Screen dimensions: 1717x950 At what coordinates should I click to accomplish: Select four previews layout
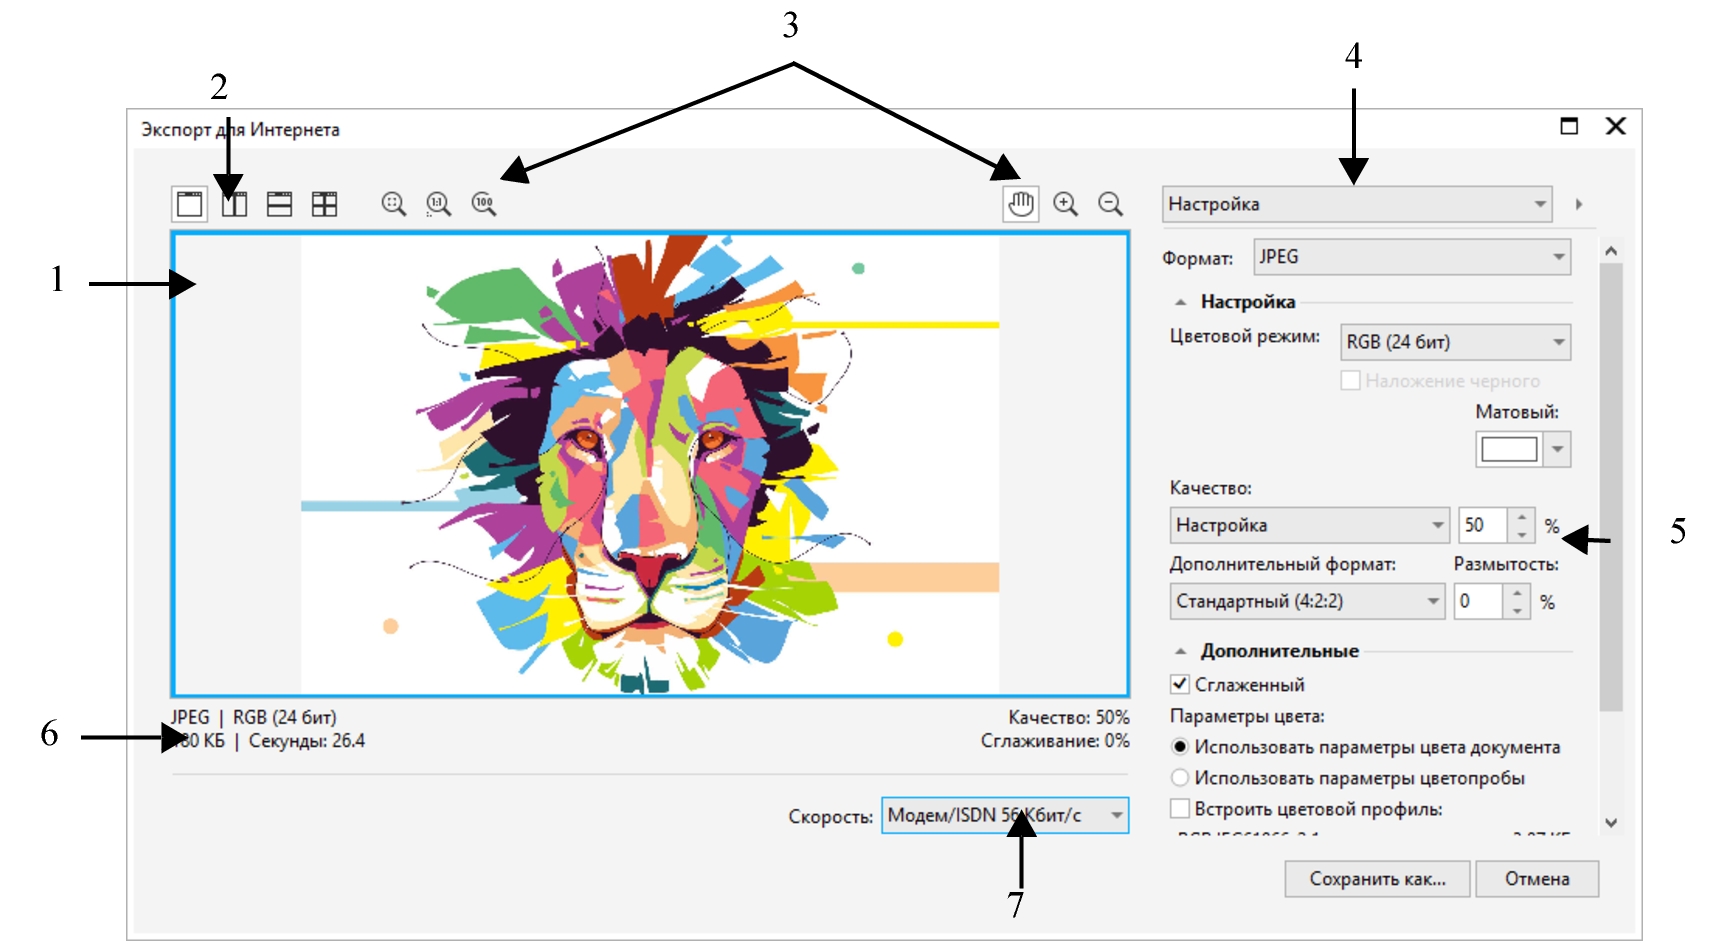point(325,204)
